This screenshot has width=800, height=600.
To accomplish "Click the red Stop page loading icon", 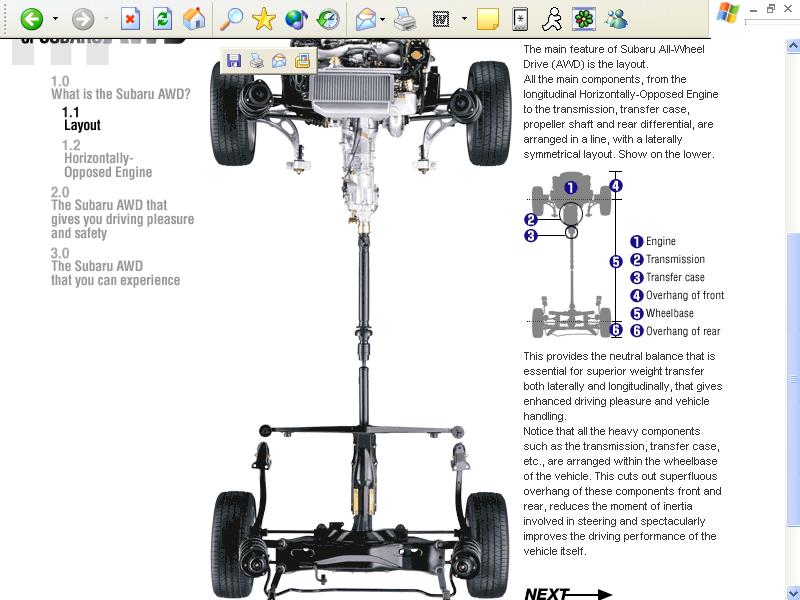I will (x=130, y=19).
